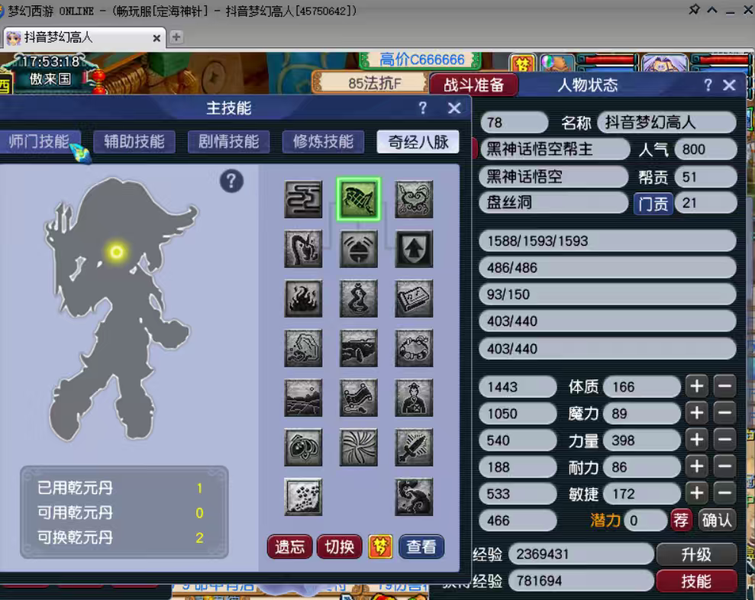
Task: Increase 敏捷 with its plus button
Action: coord(697,493)
